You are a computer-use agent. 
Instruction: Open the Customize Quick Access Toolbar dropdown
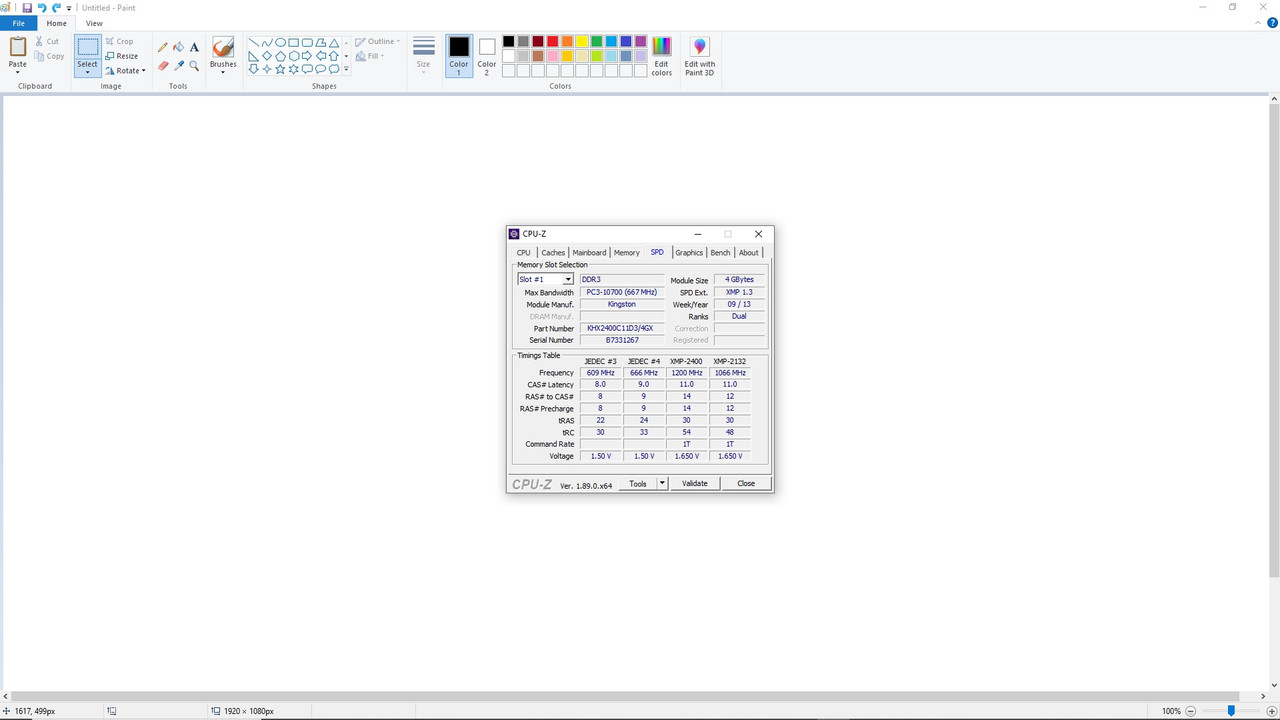pos(69,8)
